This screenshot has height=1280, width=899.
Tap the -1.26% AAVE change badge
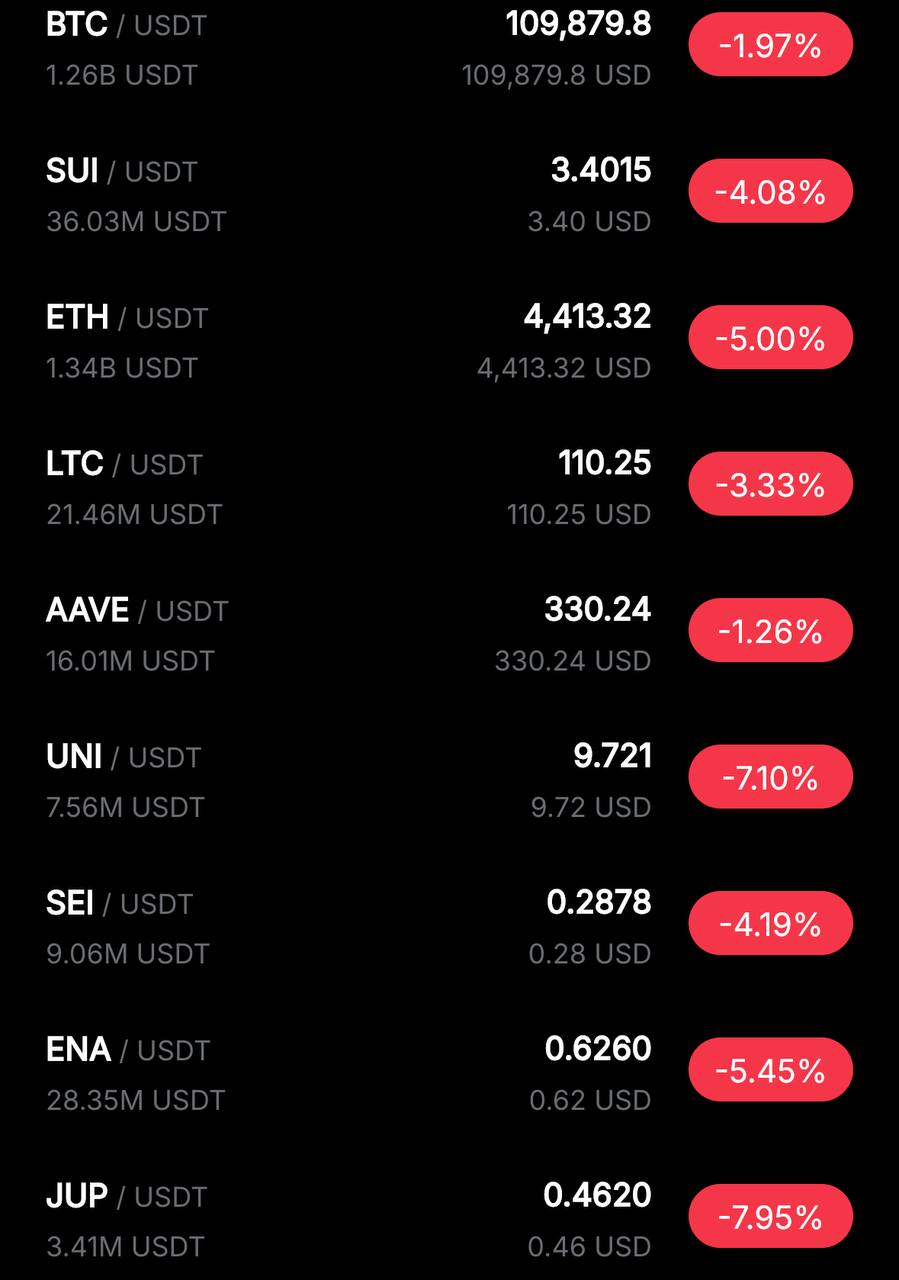coord(770,631)
